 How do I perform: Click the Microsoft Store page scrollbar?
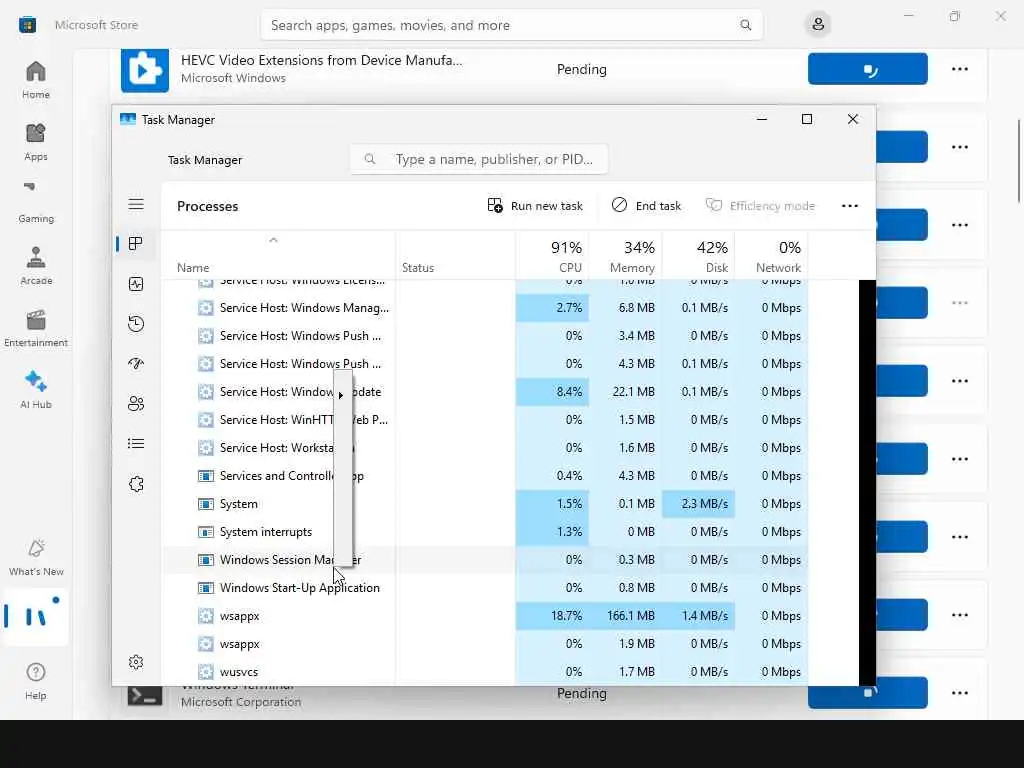click(1019, 161)
